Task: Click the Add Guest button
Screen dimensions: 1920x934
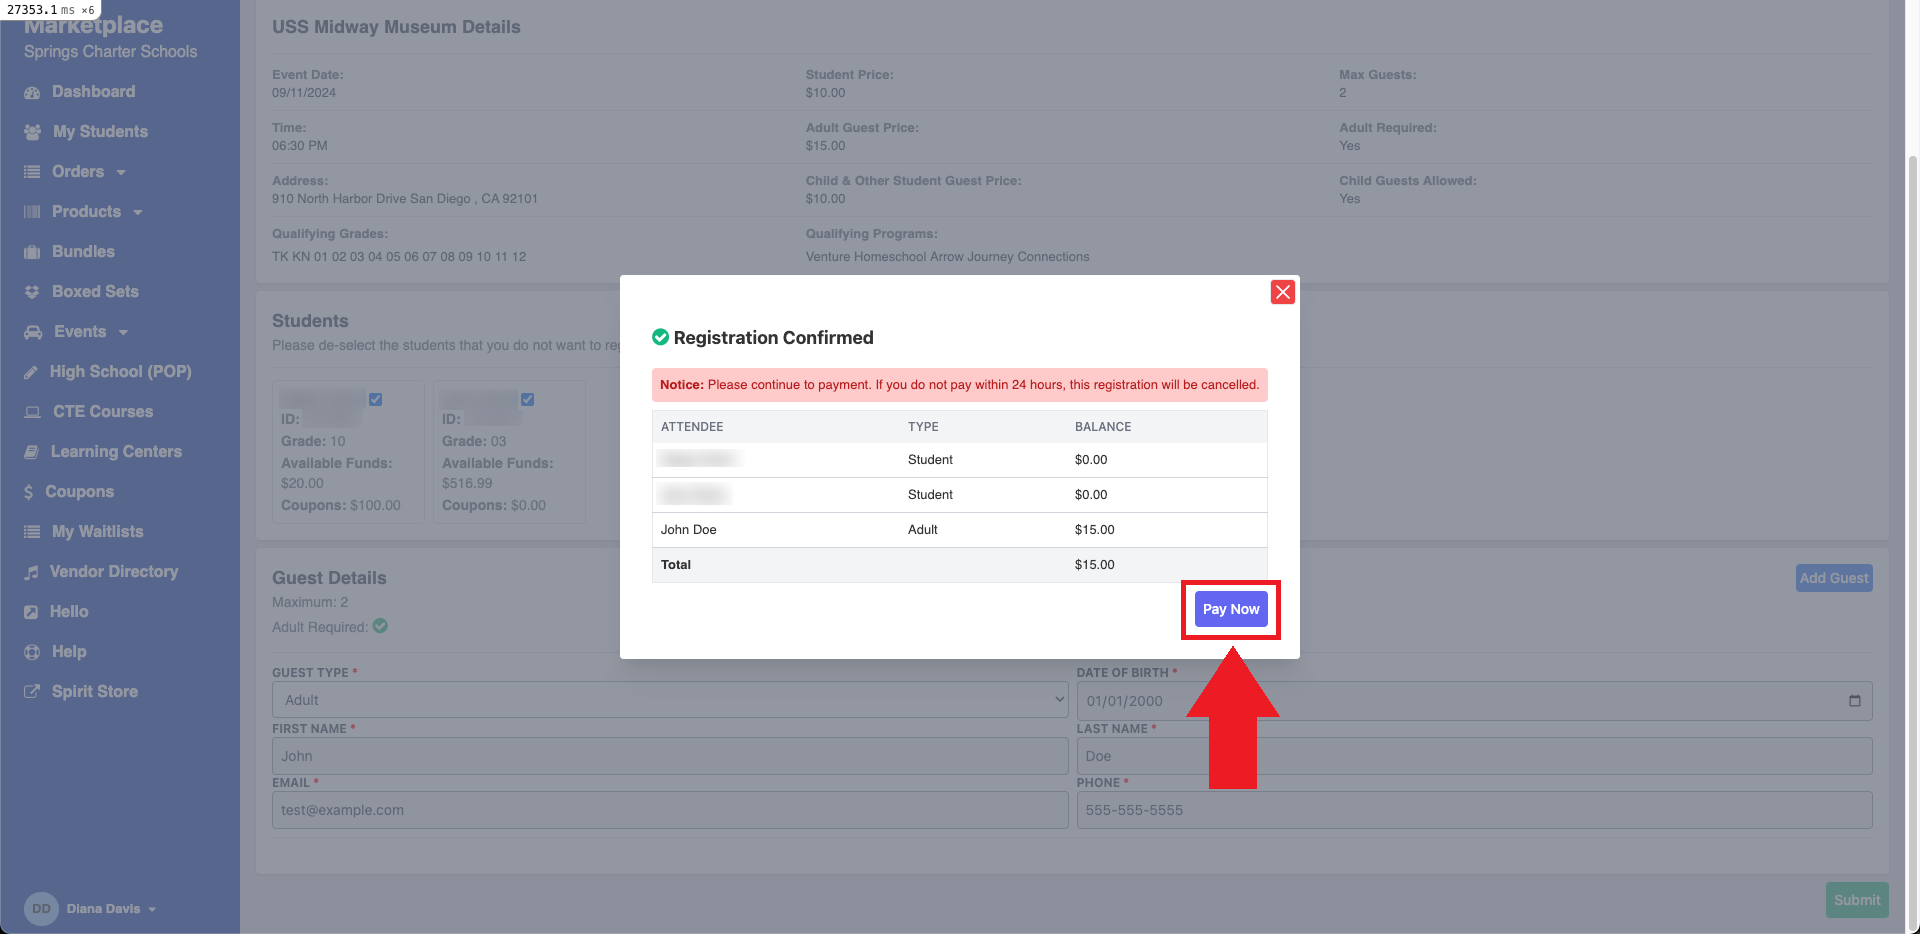Action: (x=1834, y=578)
